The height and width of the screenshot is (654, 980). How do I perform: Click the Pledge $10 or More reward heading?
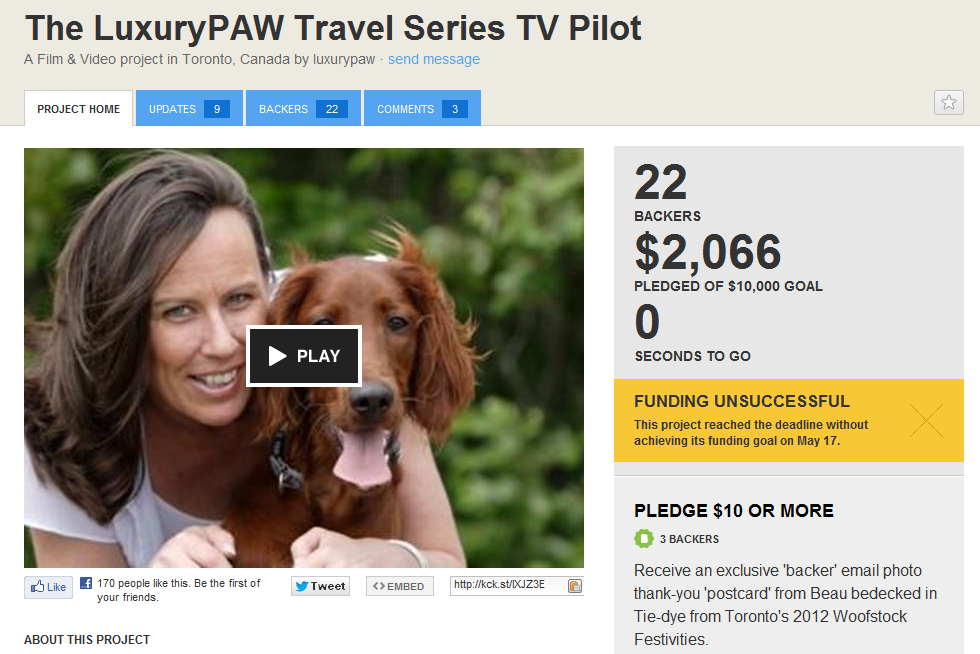coord(734,511)
